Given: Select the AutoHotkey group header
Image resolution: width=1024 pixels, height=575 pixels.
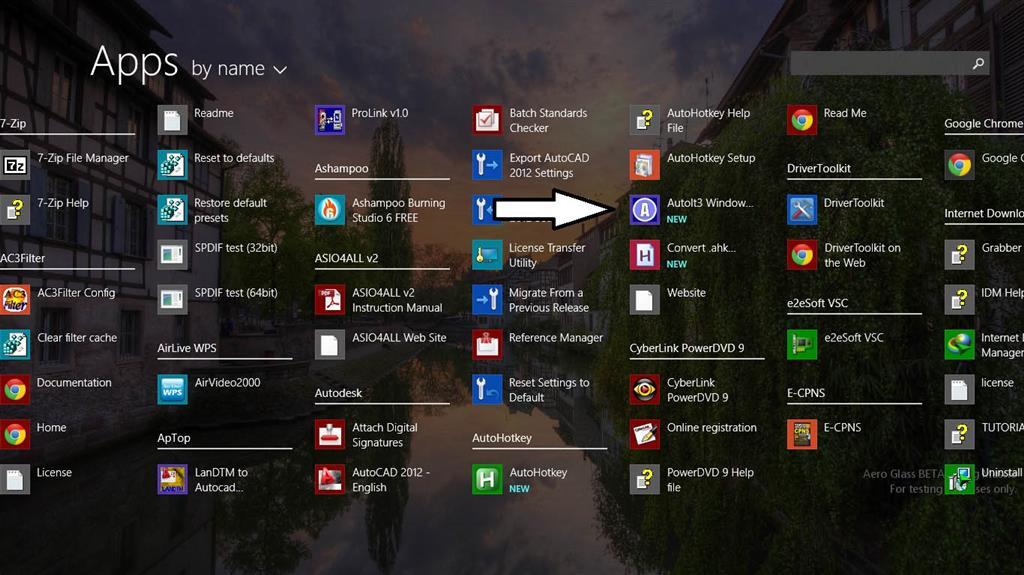Looking at the screenshot, I should (x=502, y=438).
